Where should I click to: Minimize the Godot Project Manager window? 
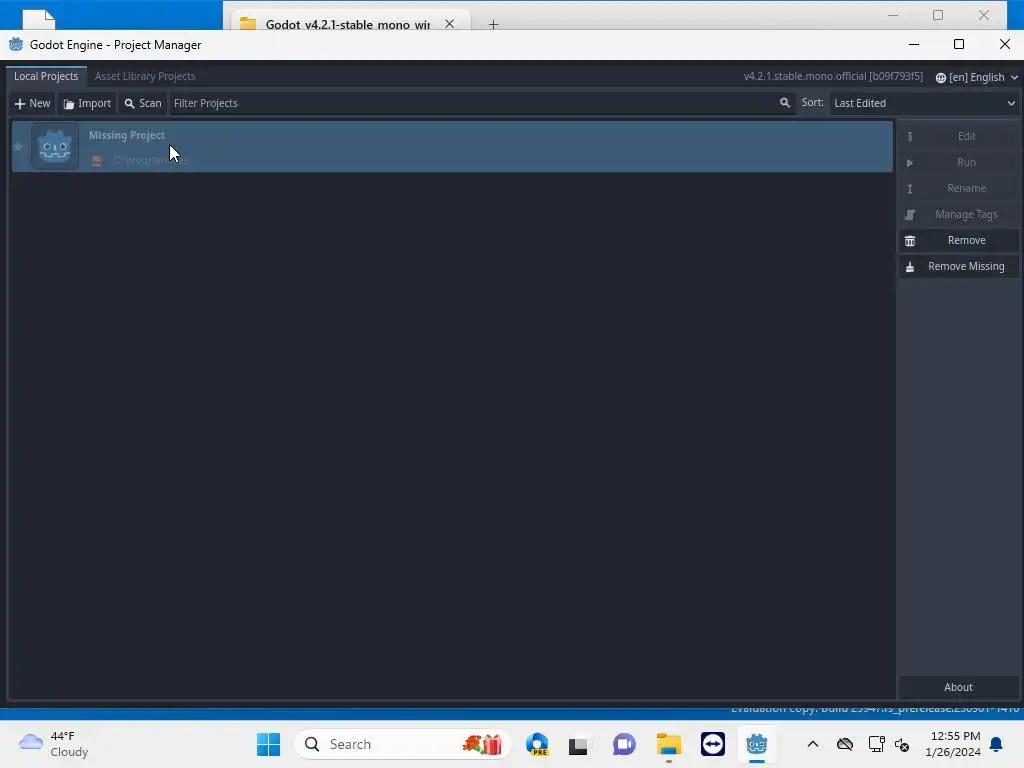coord(914,44)
